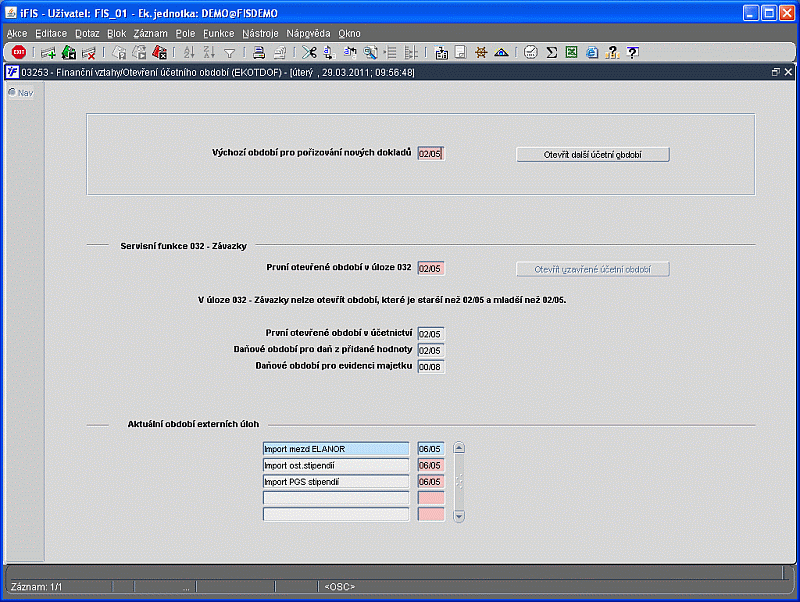The height and width of the screenshot is (602, 800).
Task: Click the magnifier search icon
Action: 370,52
